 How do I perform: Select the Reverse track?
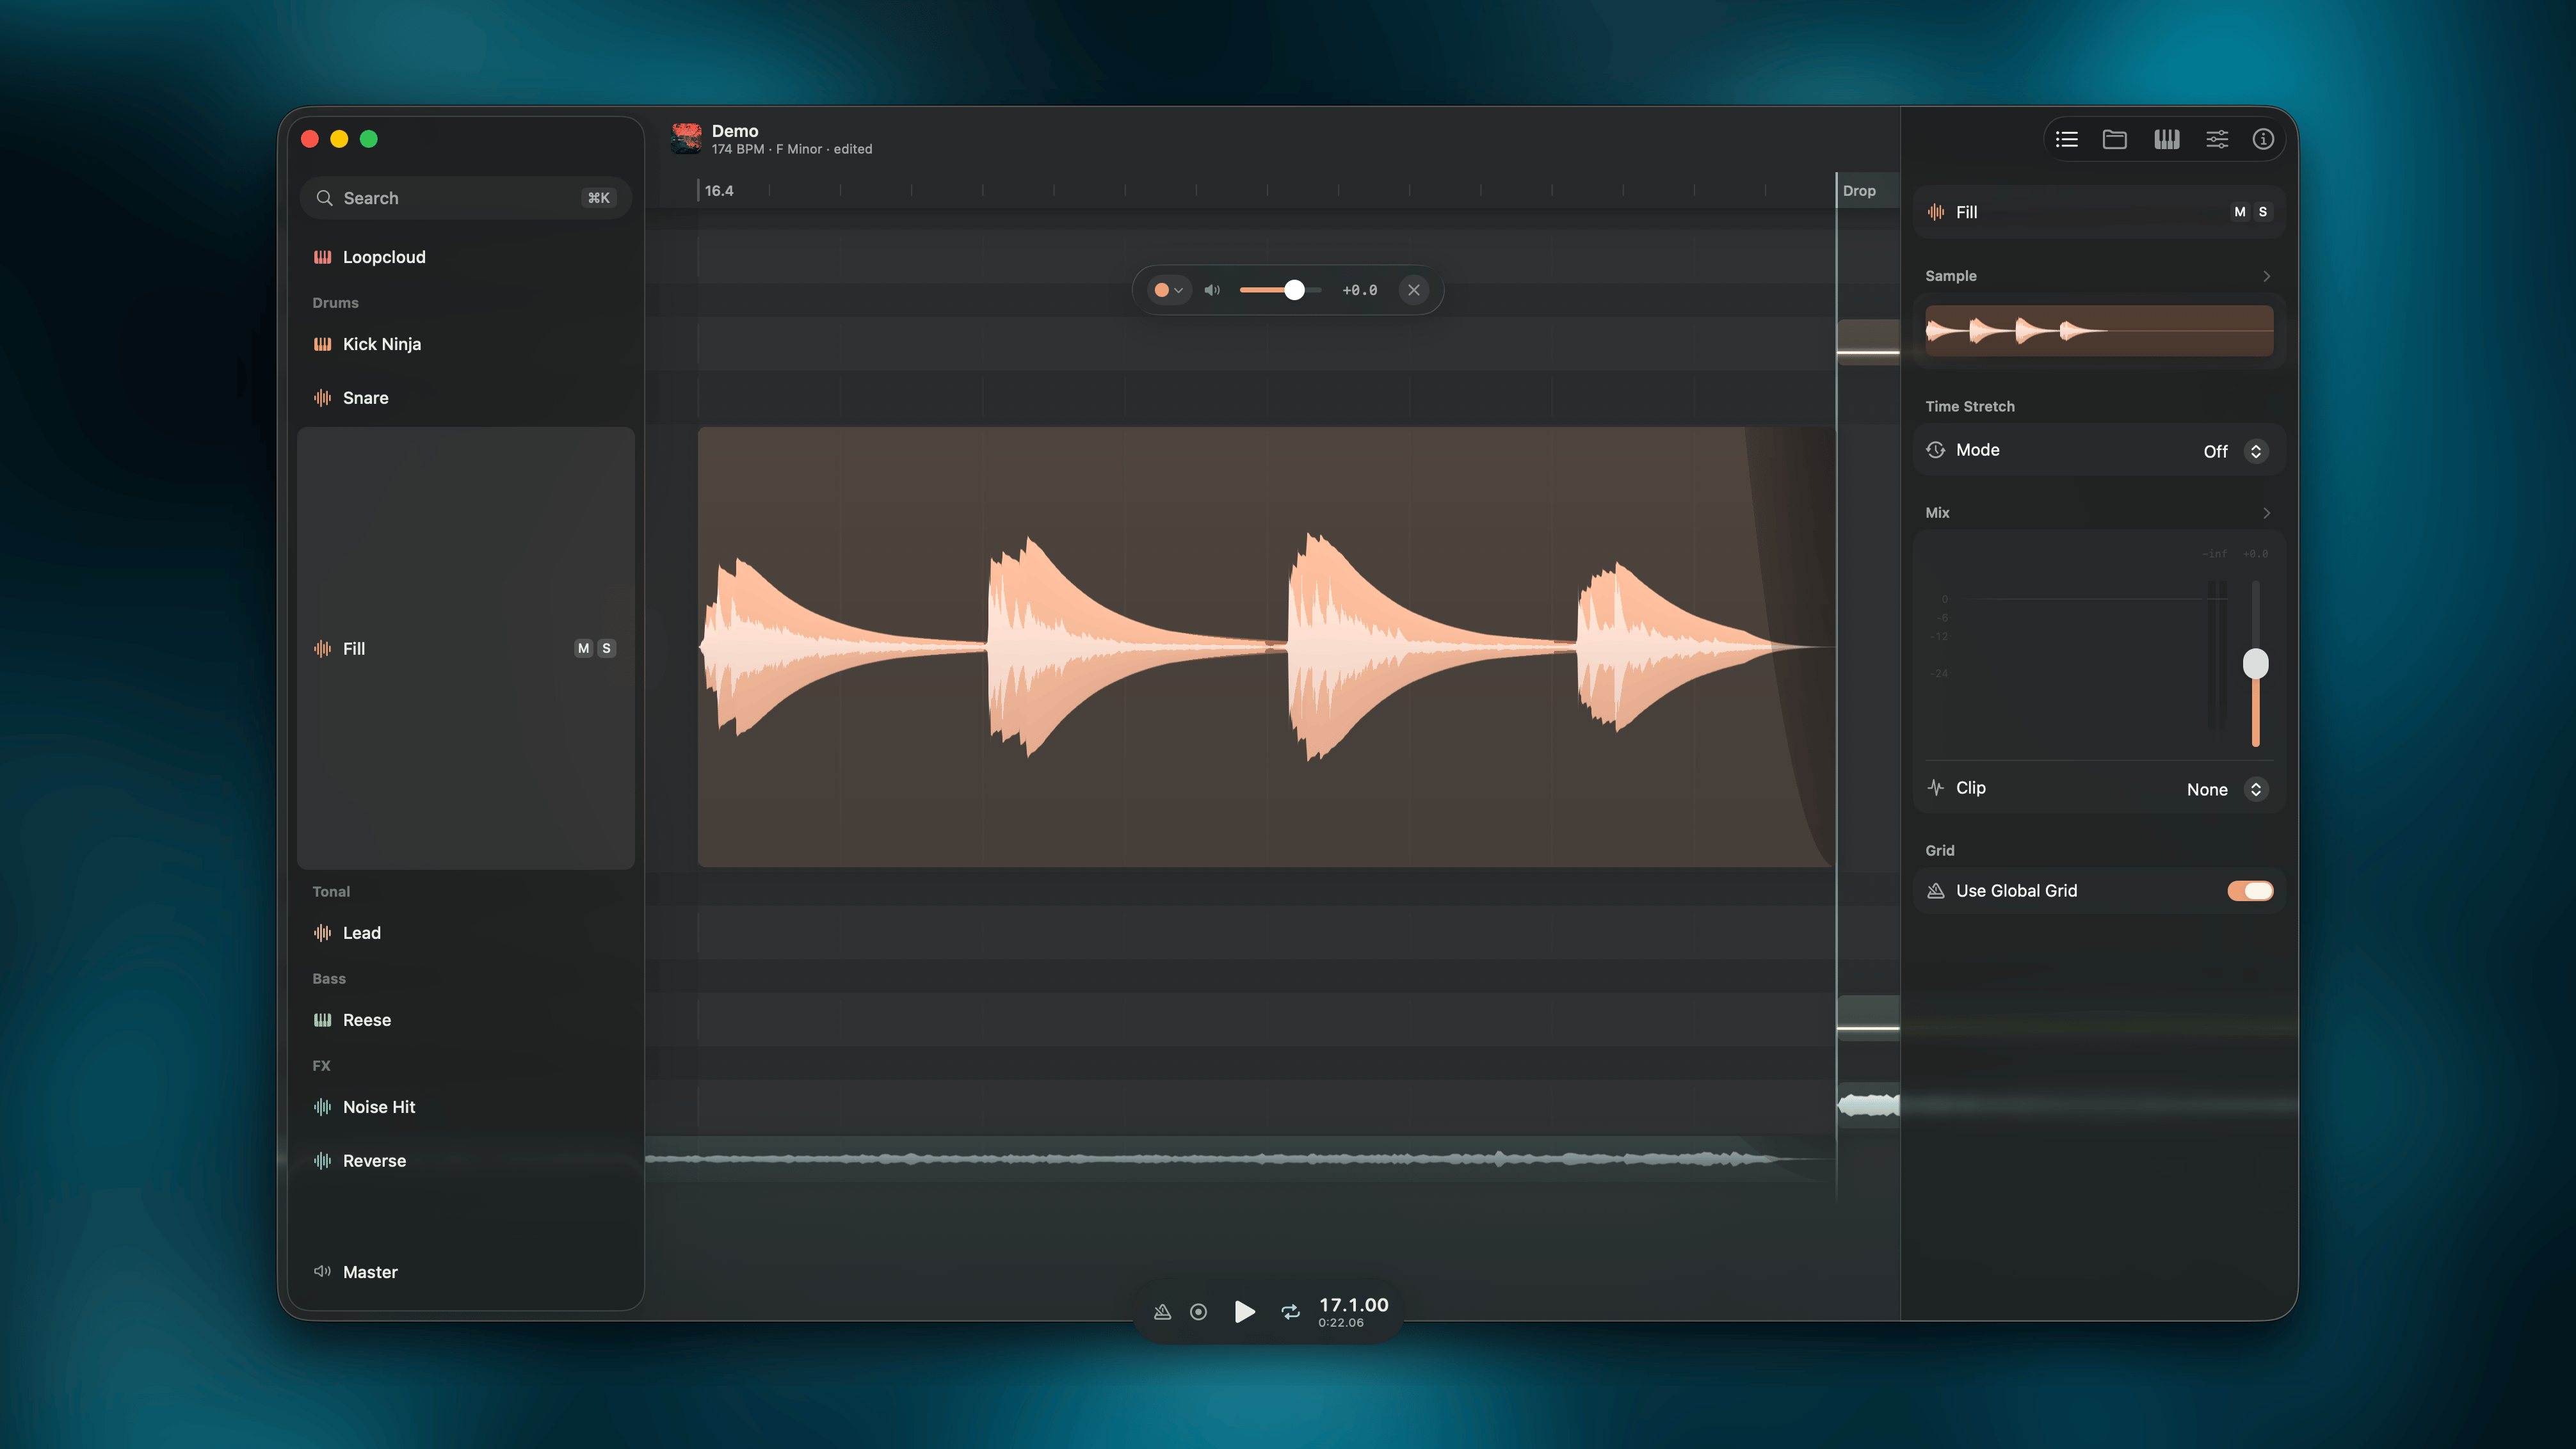(x=466, y=1161)
